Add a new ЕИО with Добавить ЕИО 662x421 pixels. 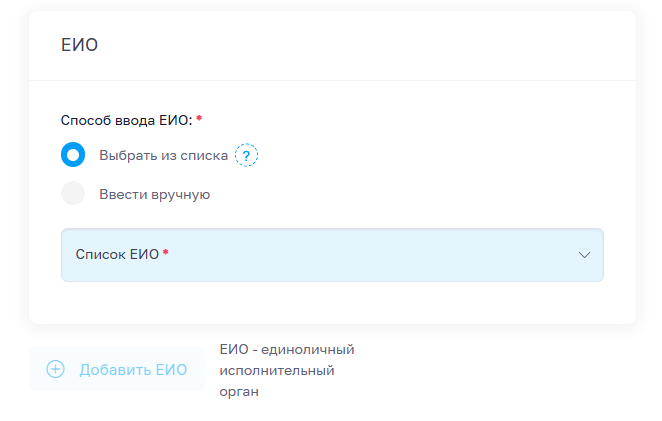tap(117, 369)
